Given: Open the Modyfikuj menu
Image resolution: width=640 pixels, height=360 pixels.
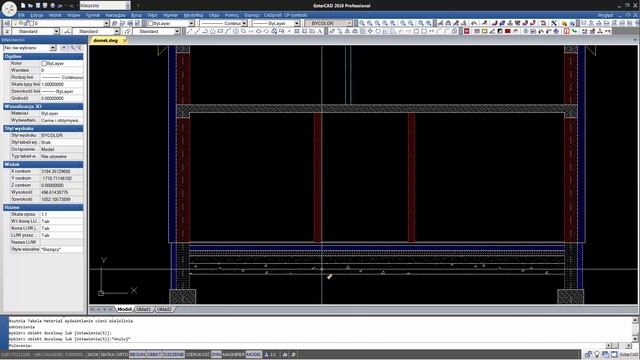Looking at the screenshot, I should coord(193,15).
